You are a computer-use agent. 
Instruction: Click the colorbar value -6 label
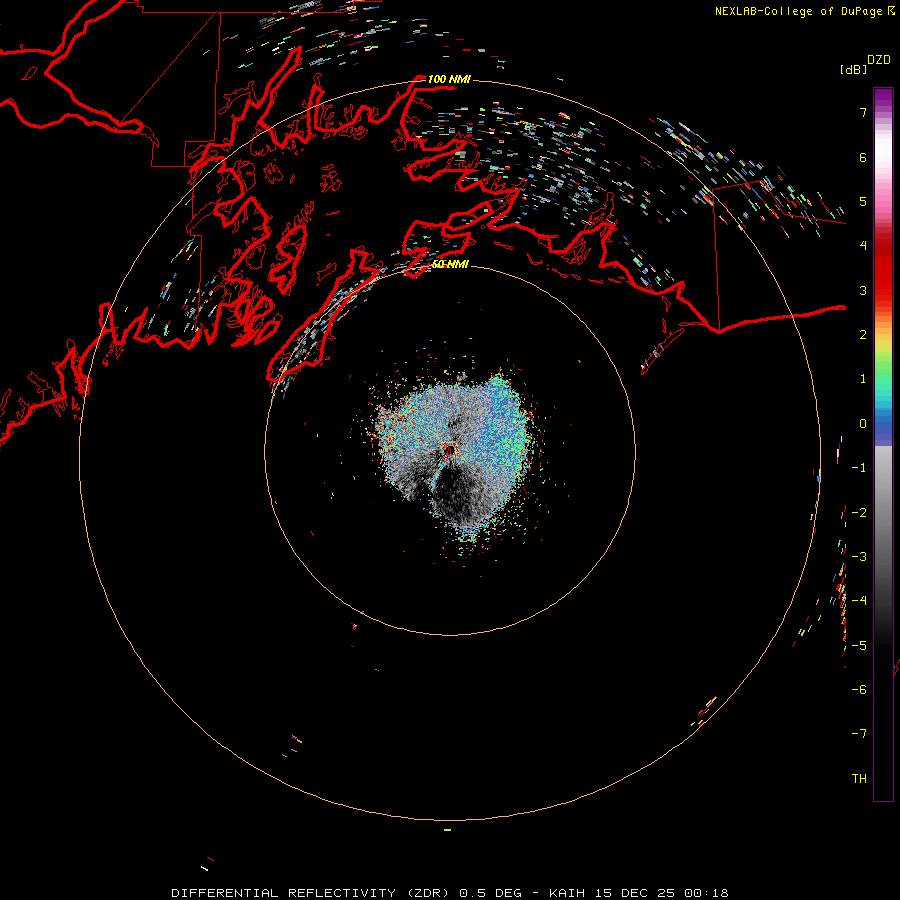point(859,690)
